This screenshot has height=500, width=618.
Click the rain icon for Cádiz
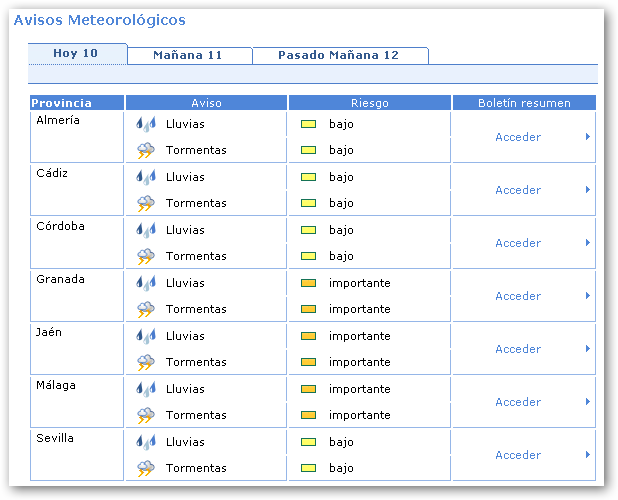point(146,177)
